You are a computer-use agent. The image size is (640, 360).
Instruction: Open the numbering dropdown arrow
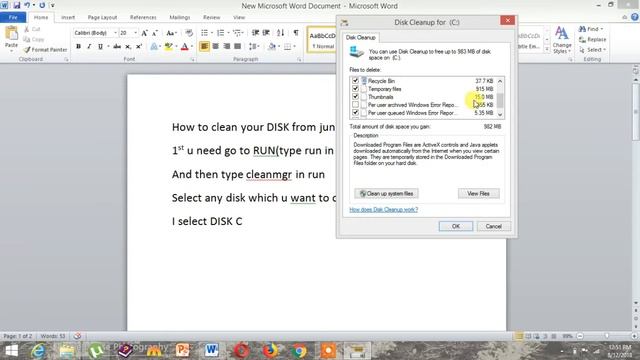pyautogui.click(x=228, y=33)
